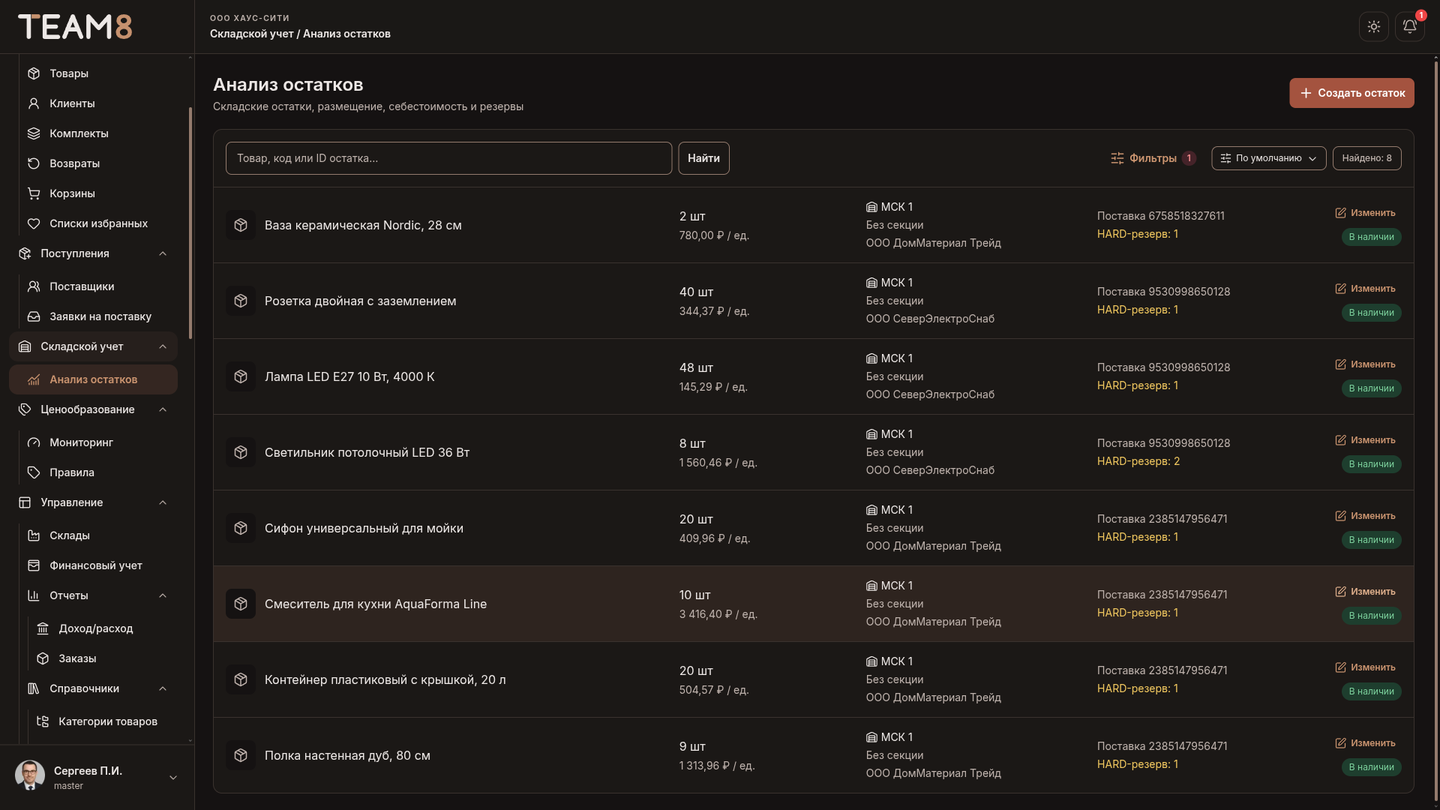Open the notifications bell
This screenshot has height=810, width=1440.
pyautogui.click(x=1410, y=27)
